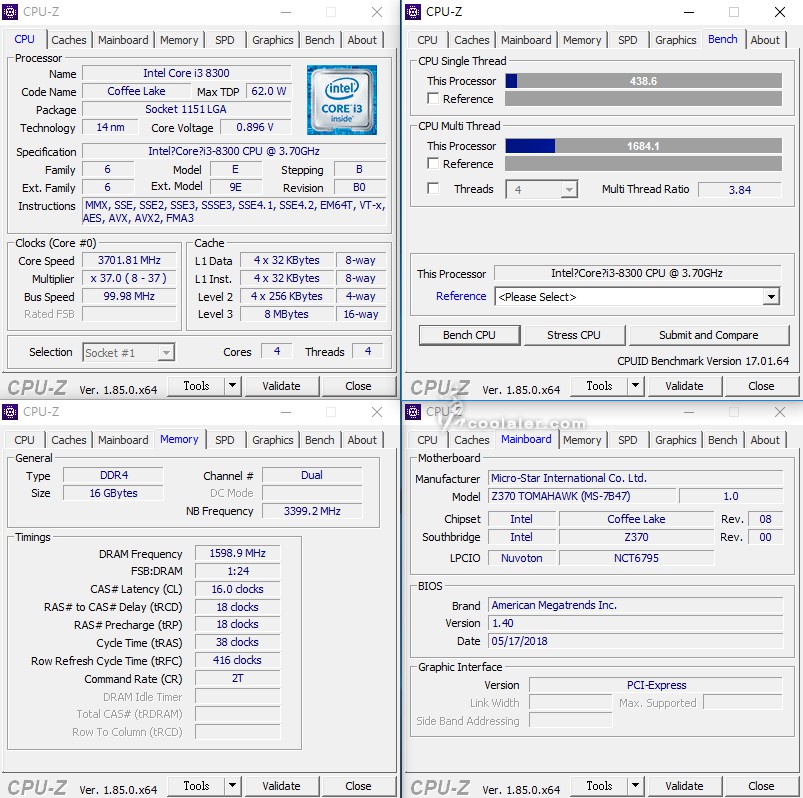
Task: Click single thread score bar showing 438.6
Action: pos(643,81)
